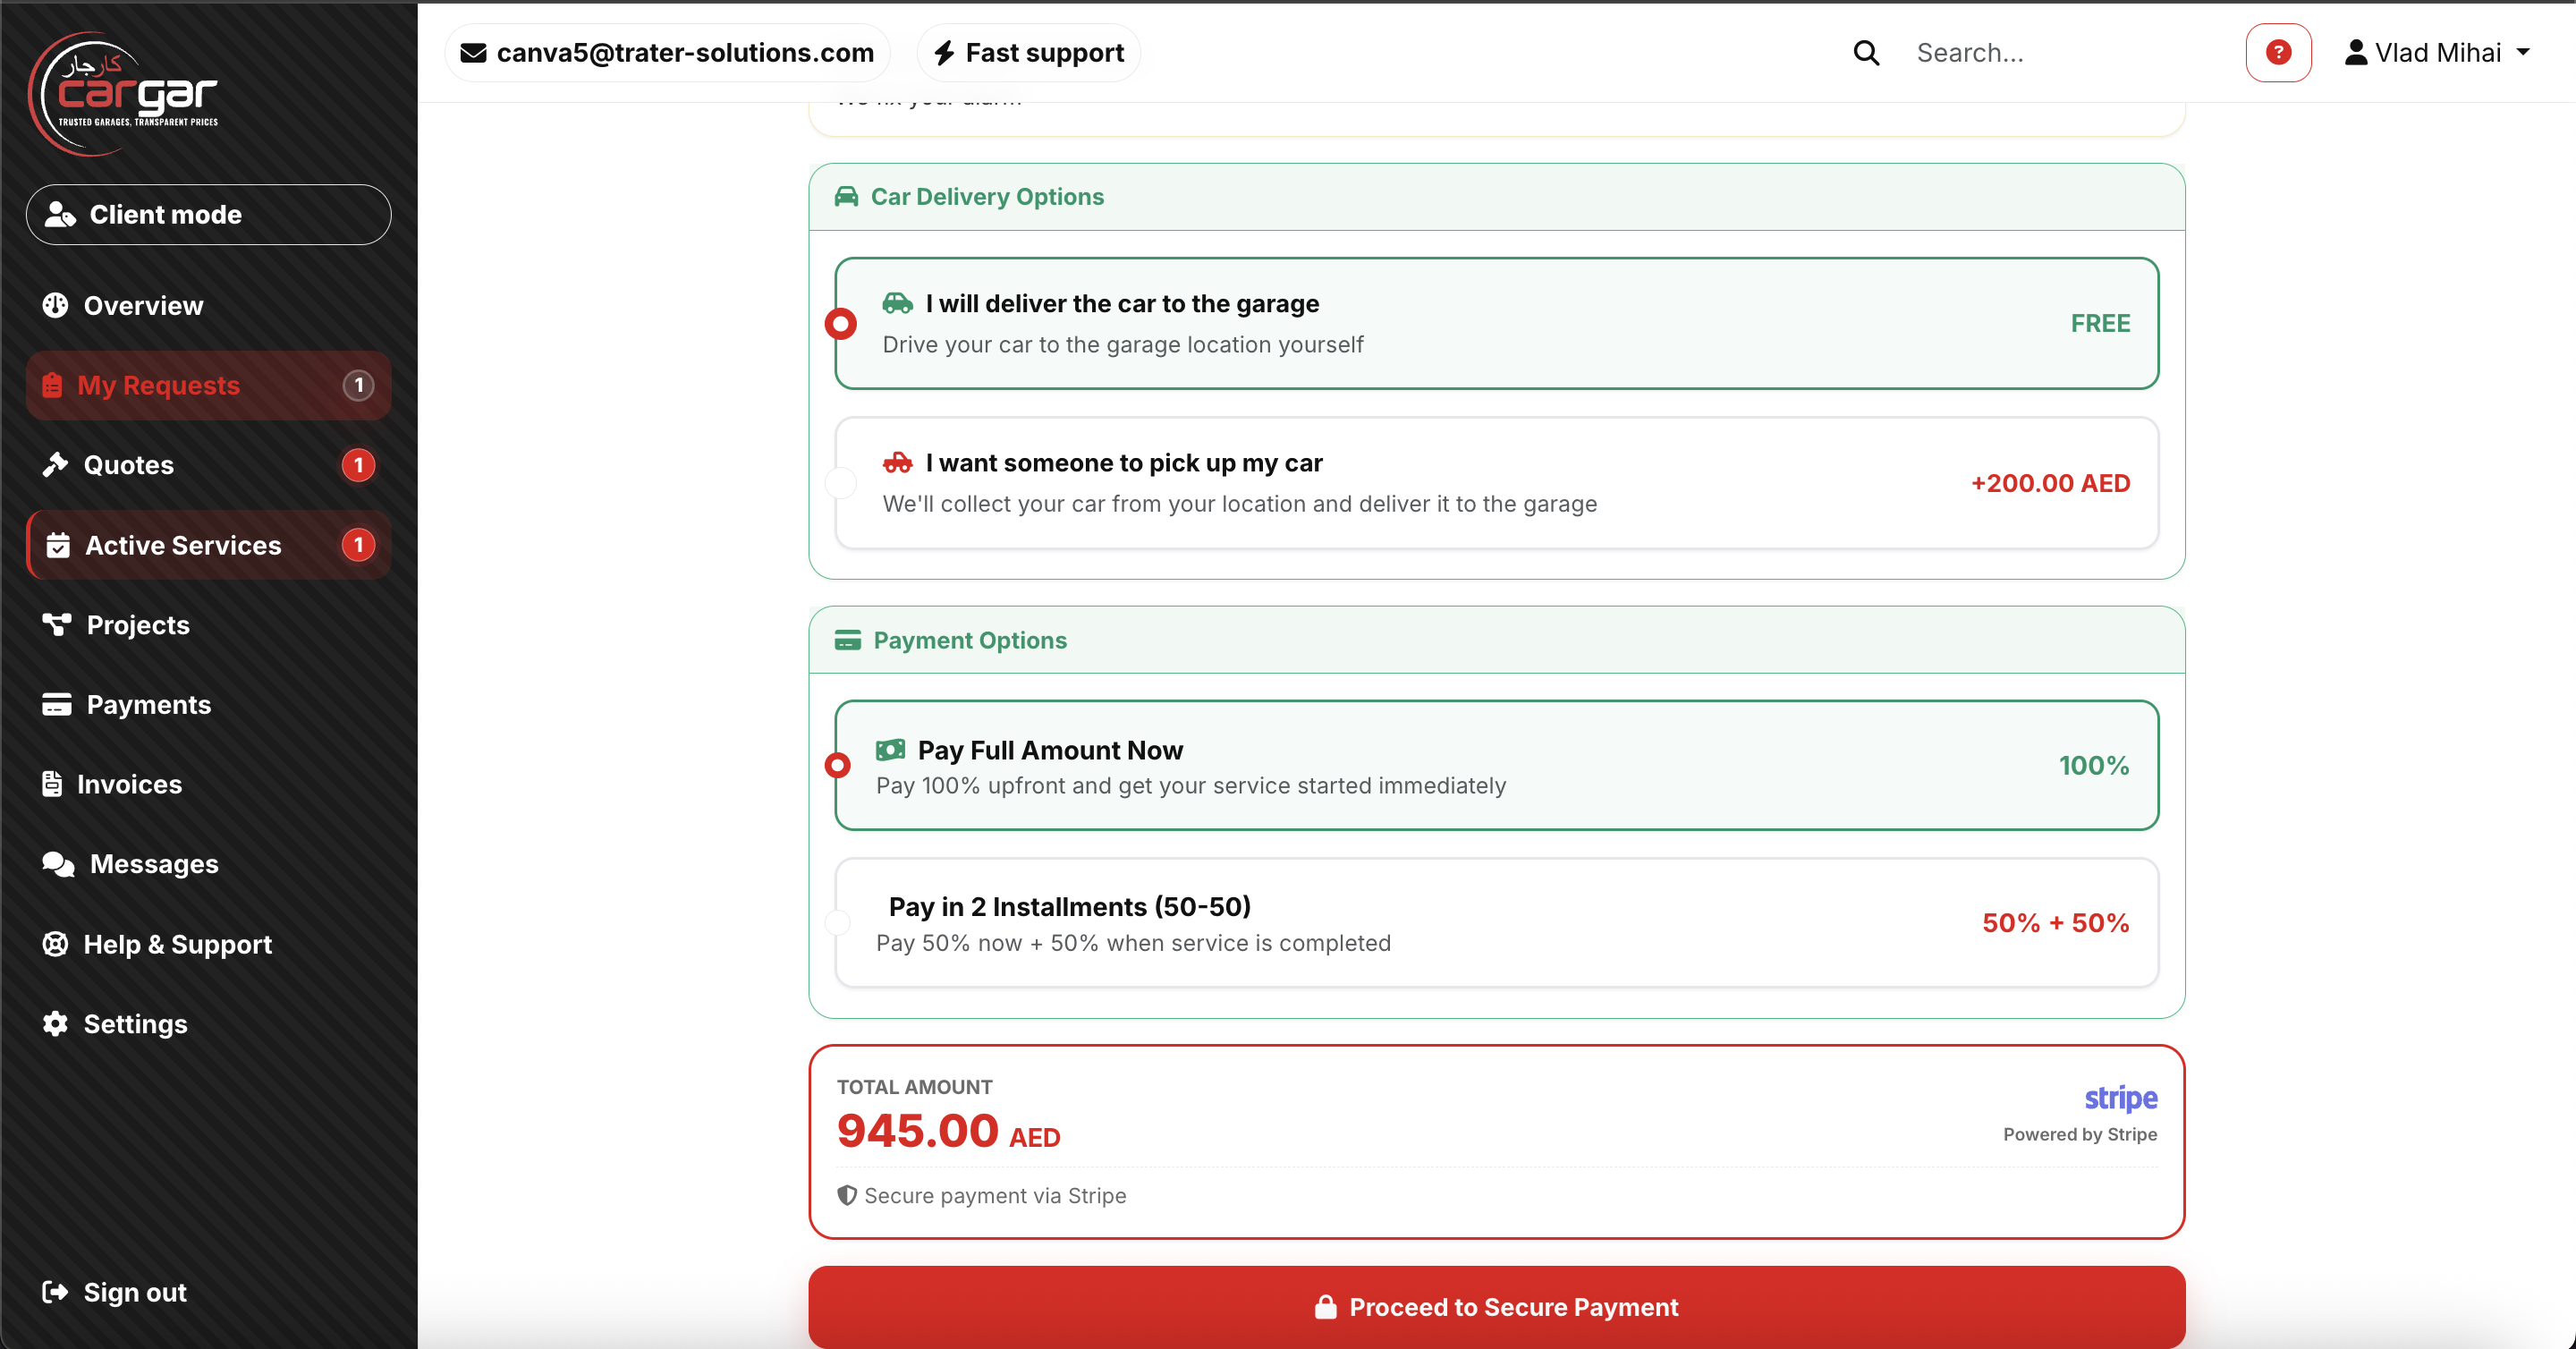Open Settings with the gear icon
The image size is (2576, 1349).
tap(56, 1023)
